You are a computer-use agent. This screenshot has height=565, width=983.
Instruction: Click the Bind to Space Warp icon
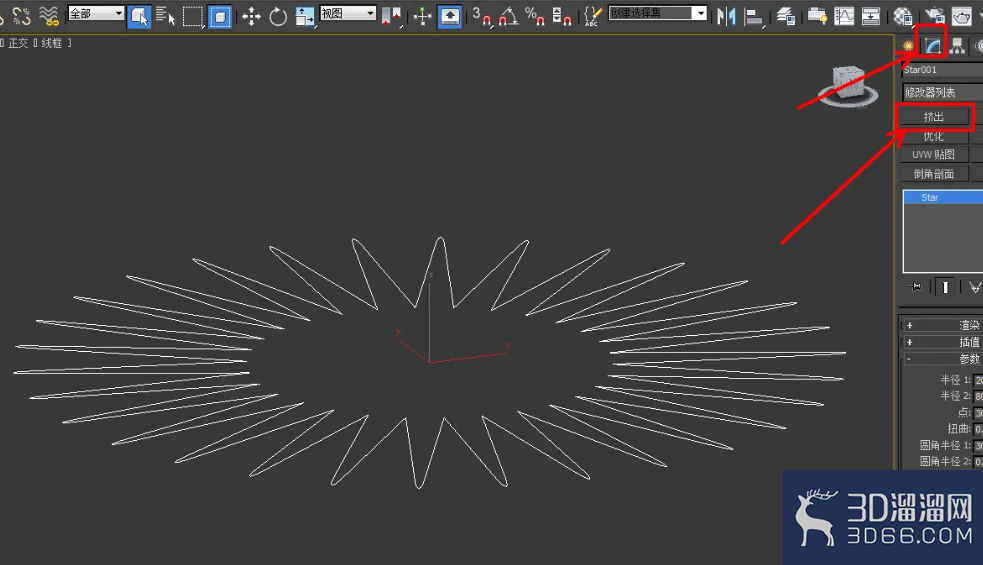(x=49, y=16)
